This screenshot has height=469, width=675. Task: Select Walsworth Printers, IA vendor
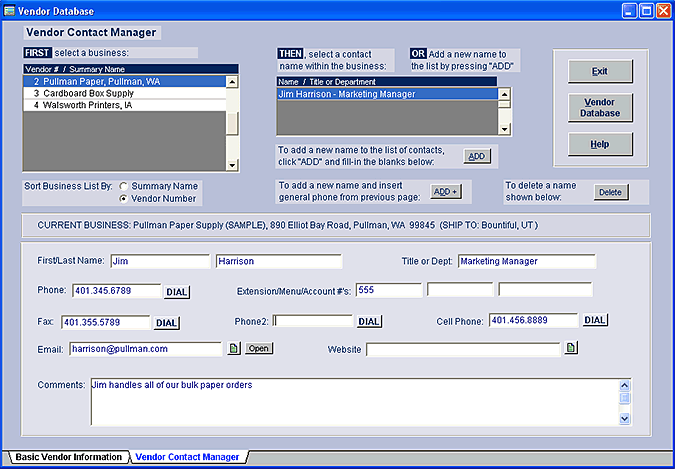coord(124,105)
